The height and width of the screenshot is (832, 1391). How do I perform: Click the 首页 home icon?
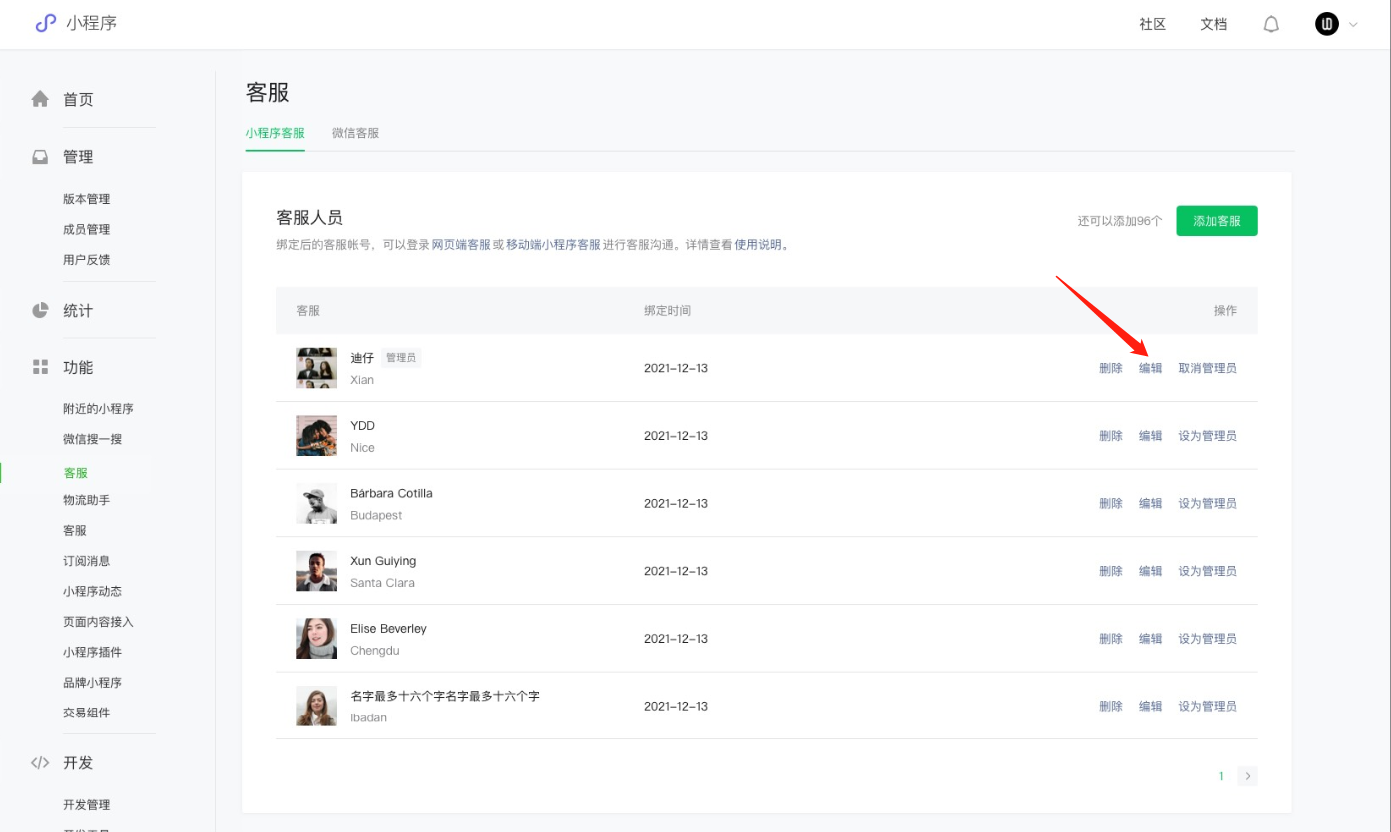click(x=40, y=99)
